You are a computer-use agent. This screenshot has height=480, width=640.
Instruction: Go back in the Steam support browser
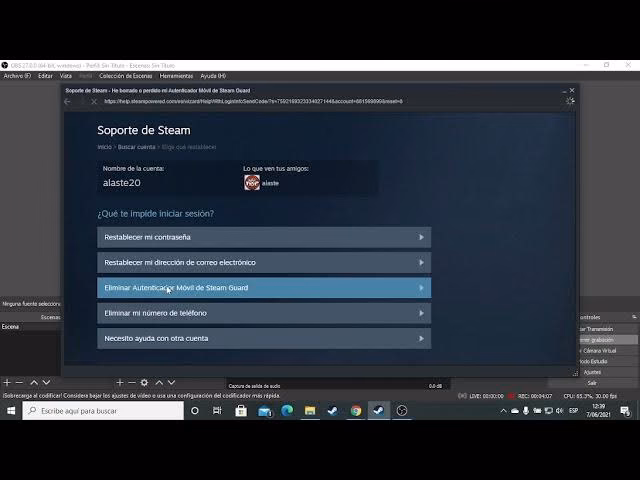(68, 101)
